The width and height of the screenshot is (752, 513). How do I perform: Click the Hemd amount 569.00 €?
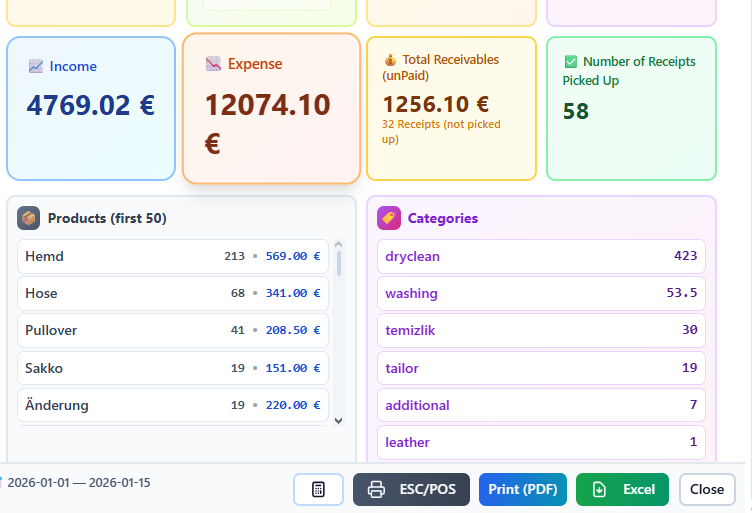[293, 256]
